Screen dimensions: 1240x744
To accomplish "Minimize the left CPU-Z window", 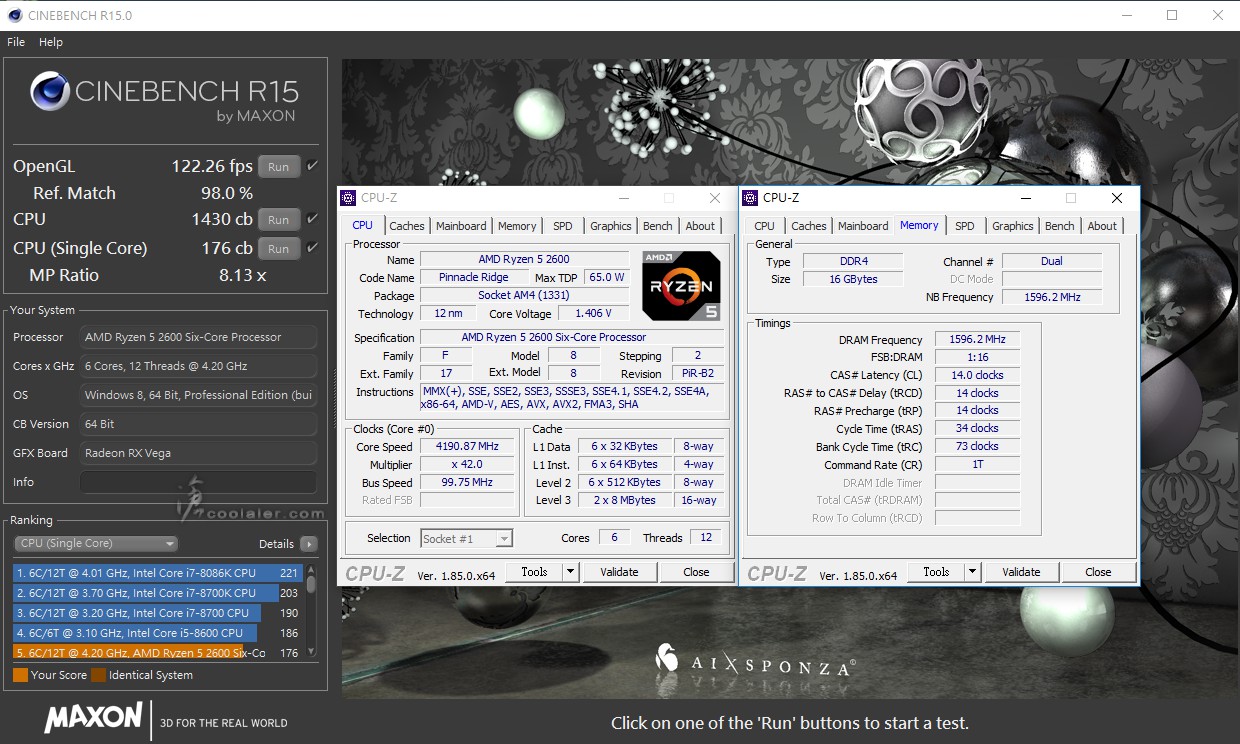I will click(x=624, y=198).
